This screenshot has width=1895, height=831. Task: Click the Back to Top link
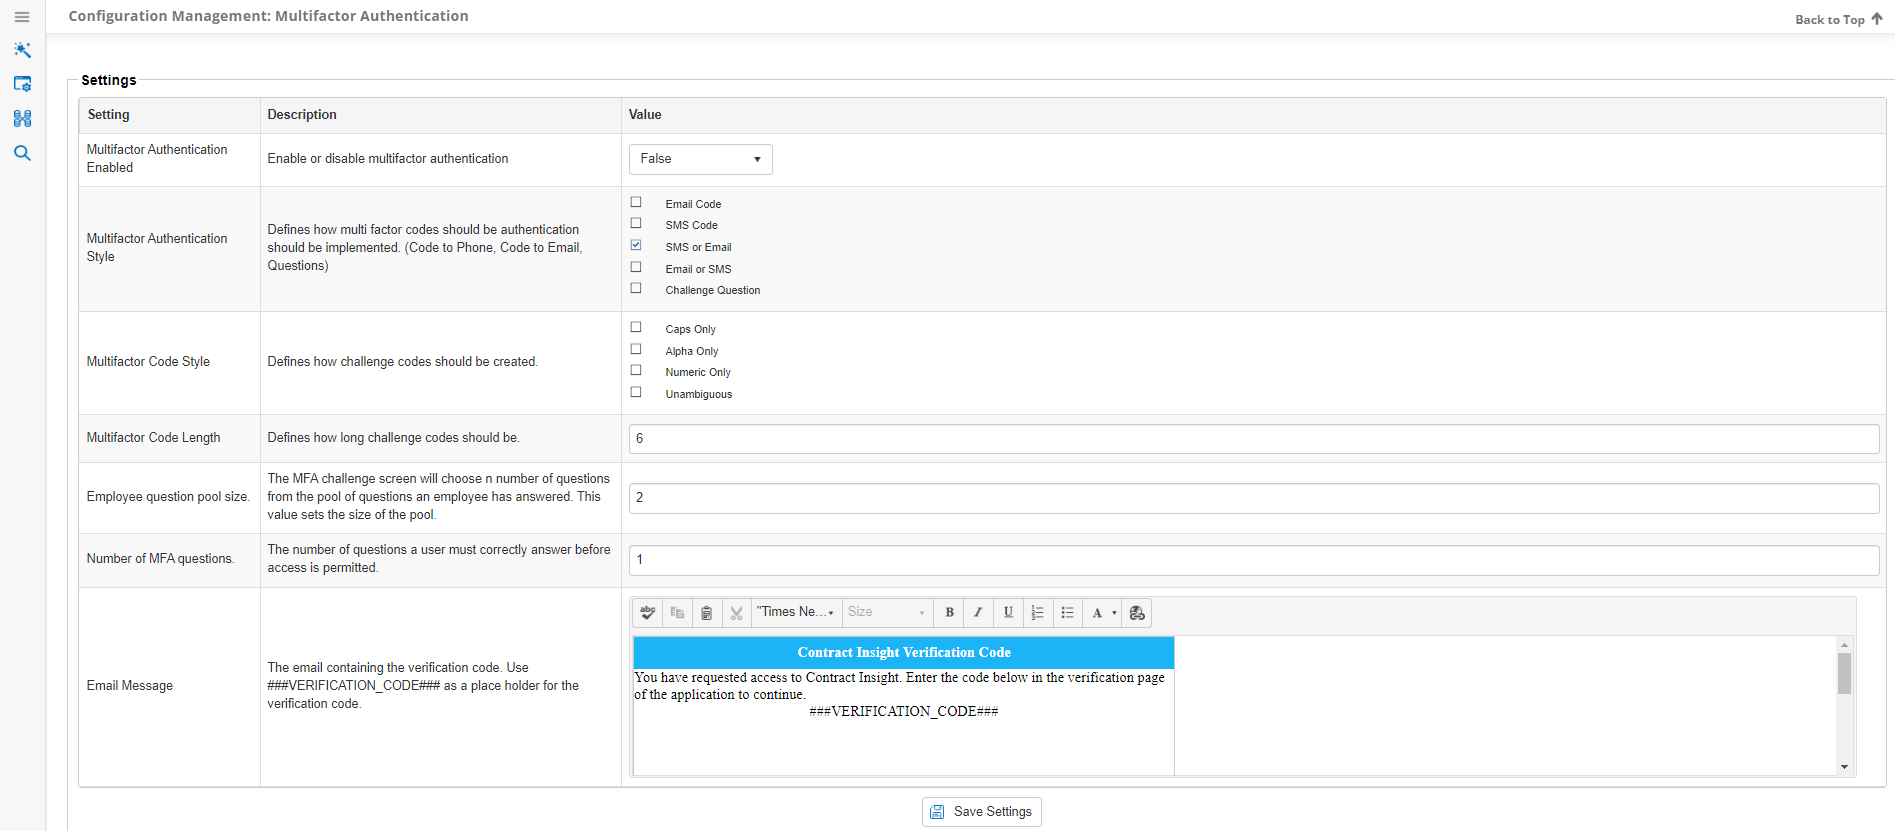click(1838, 19)
